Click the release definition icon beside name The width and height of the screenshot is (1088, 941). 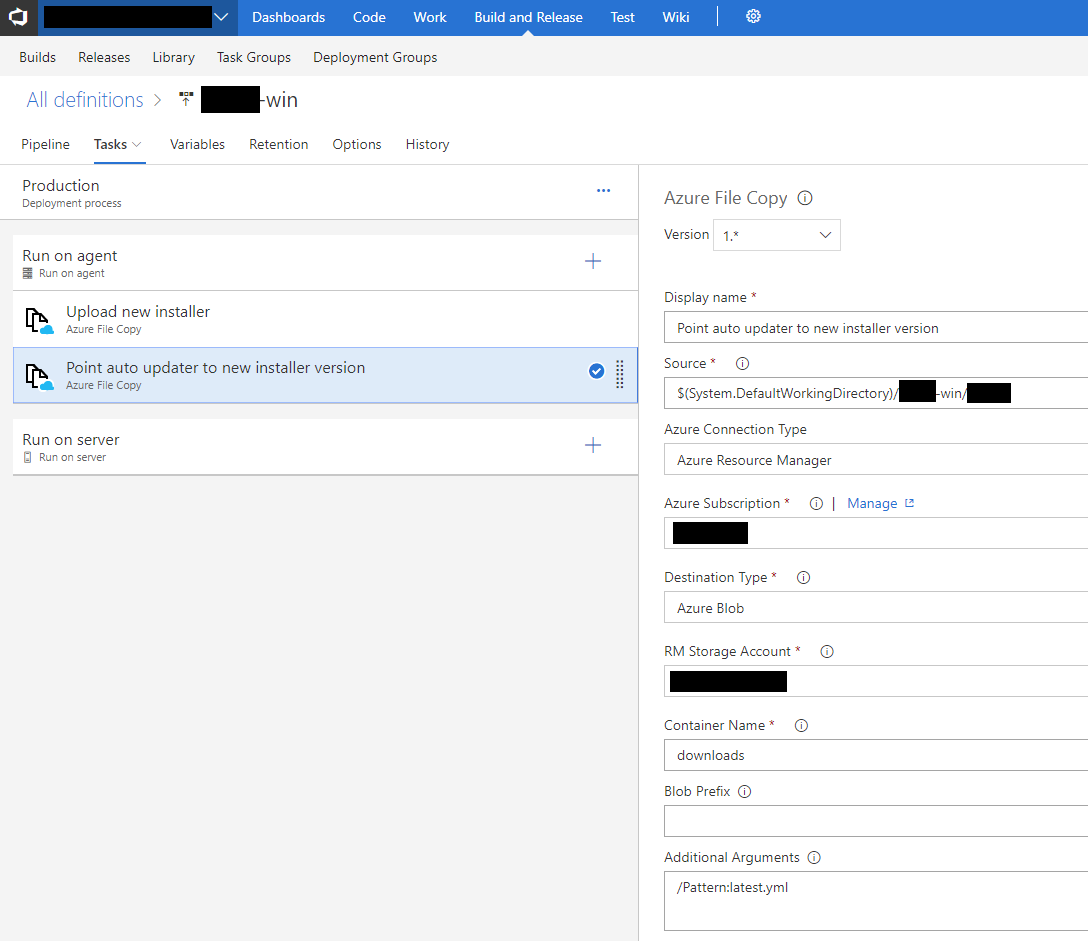coord(186,99)
